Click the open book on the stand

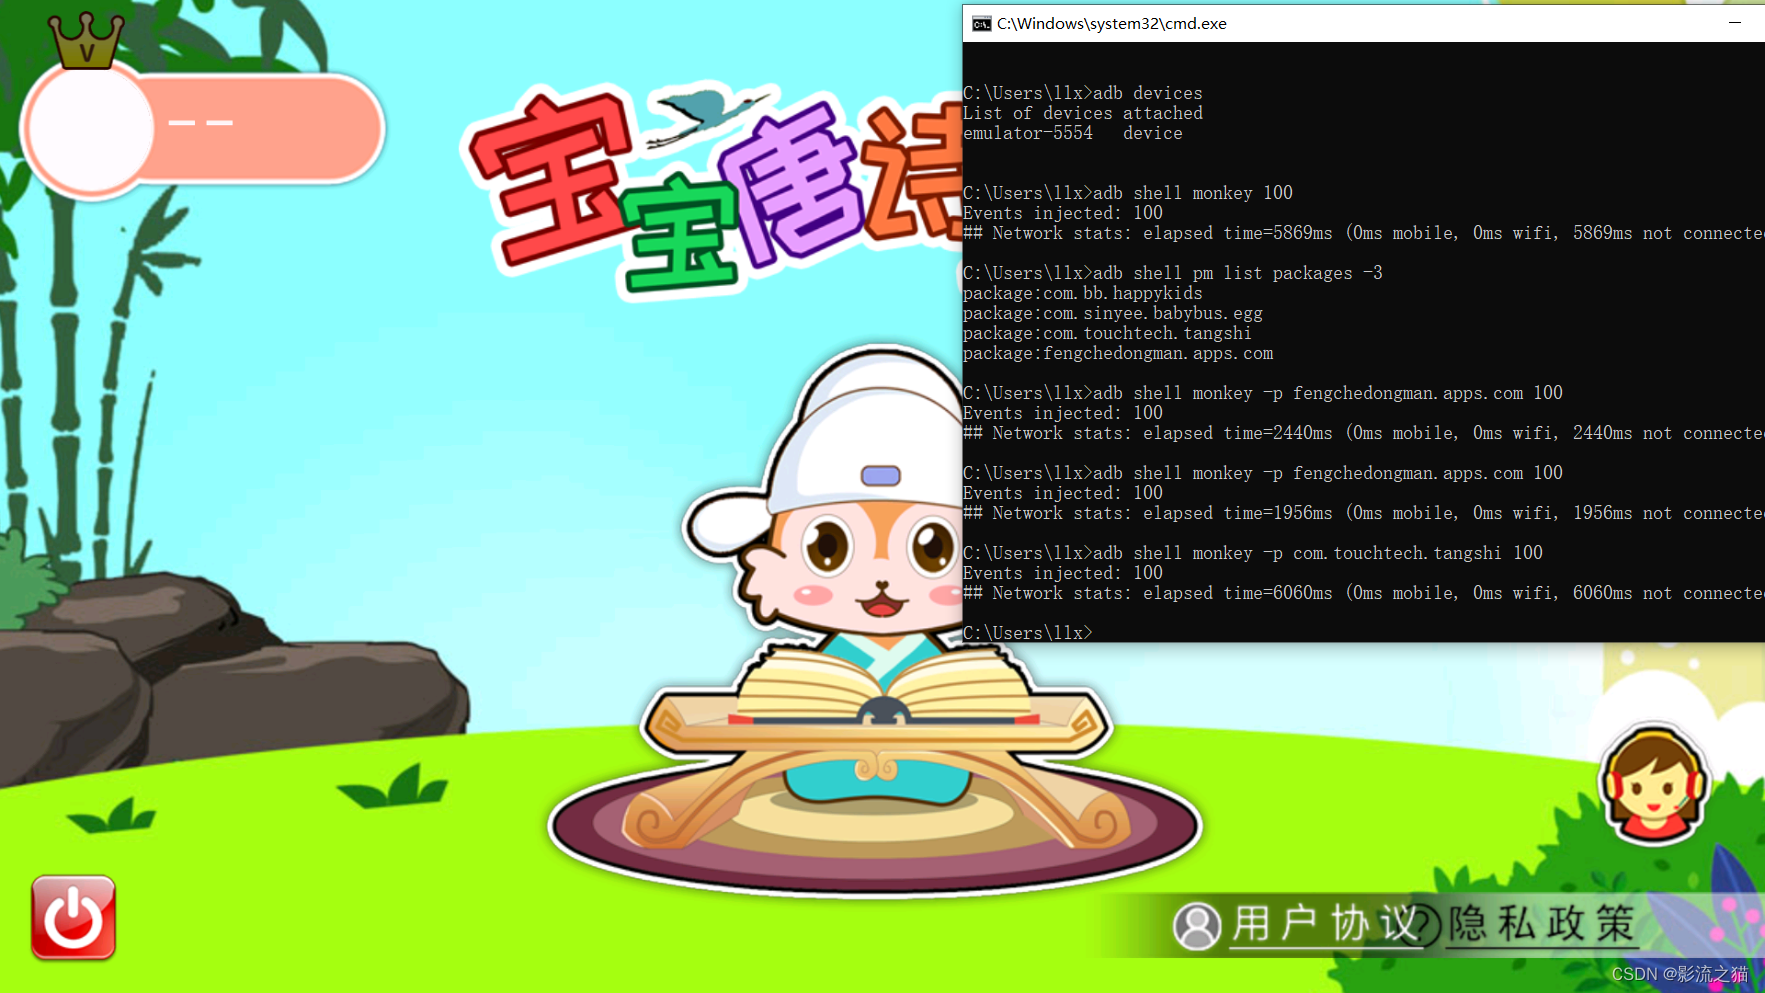(x=880, y=690)
